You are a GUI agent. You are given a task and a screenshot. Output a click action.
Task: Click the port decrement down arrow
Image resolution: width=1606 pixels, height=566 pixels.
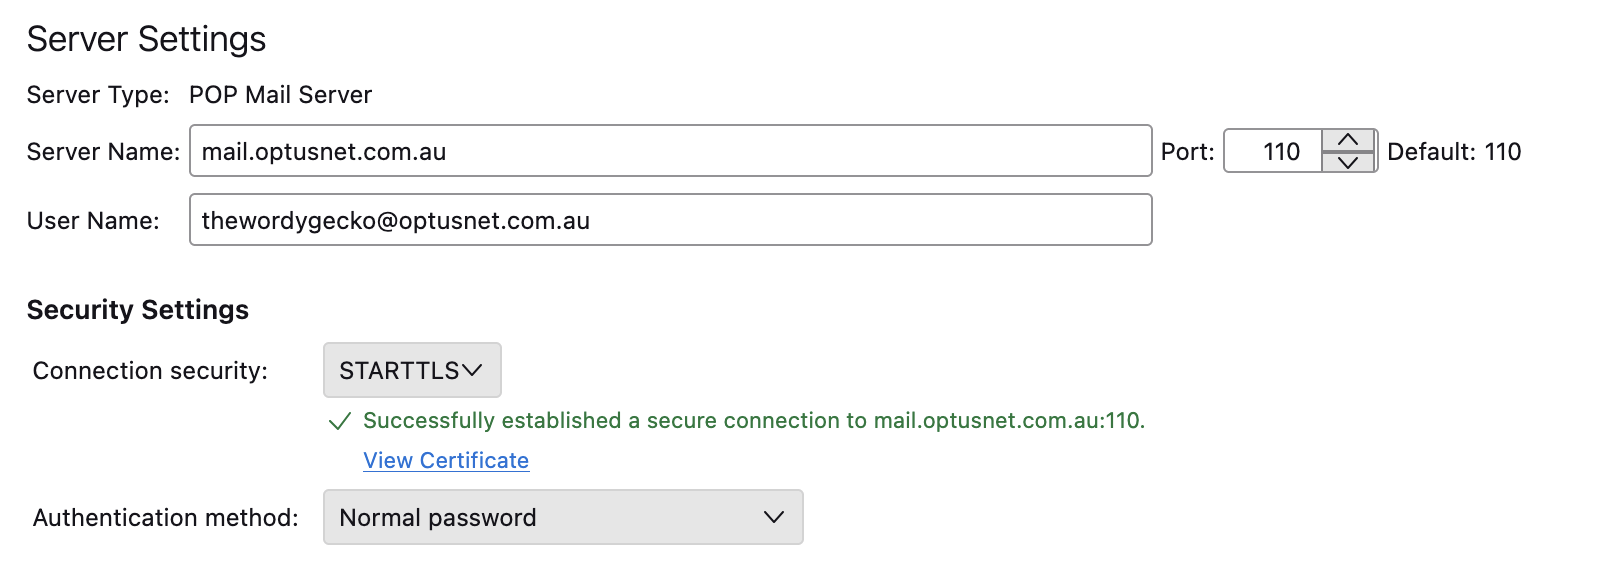tap(1348, 162)
